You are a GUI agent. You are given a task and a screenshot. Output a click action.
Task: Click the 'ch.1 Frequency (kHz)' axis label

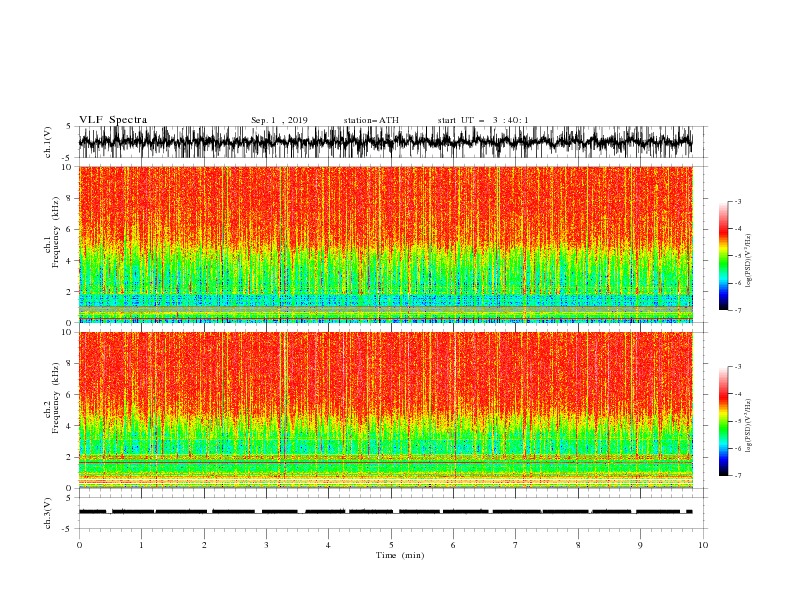point(54,232)
